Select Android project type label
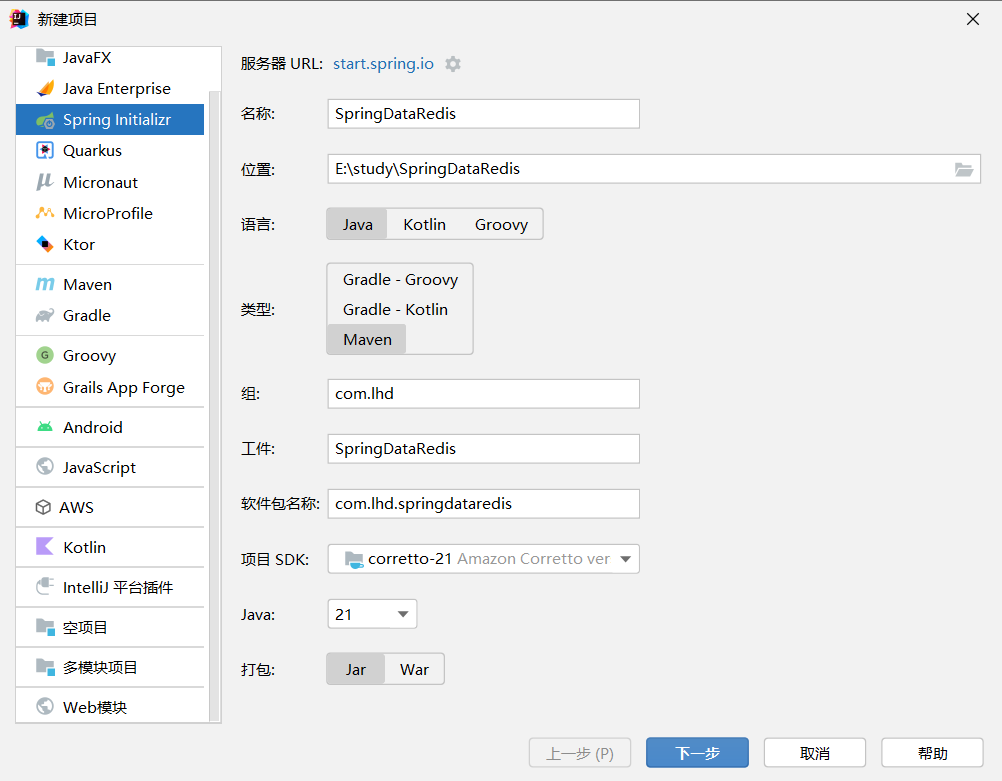Viewport: 1002px width, 781px height. pos(93,428)
